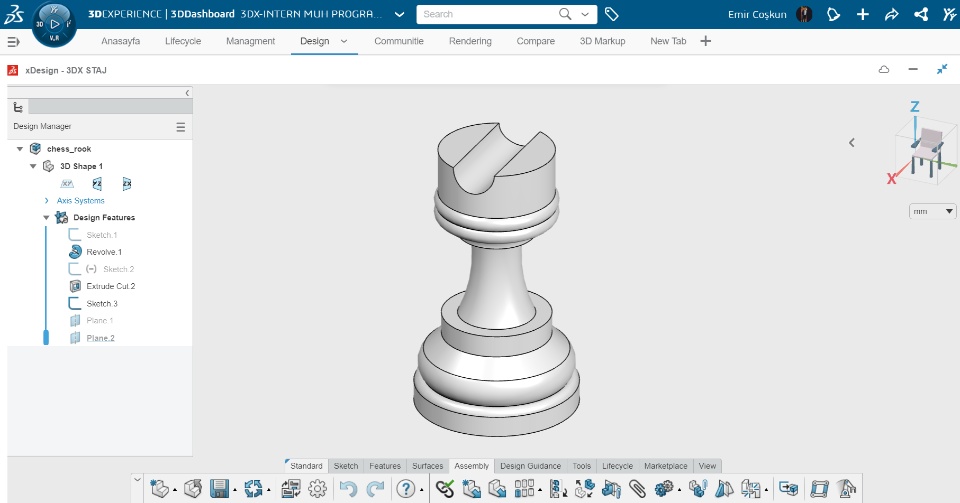Expand the side panel chevron near view cube
The width and height of the screenshot is (960, 503).
852,143
